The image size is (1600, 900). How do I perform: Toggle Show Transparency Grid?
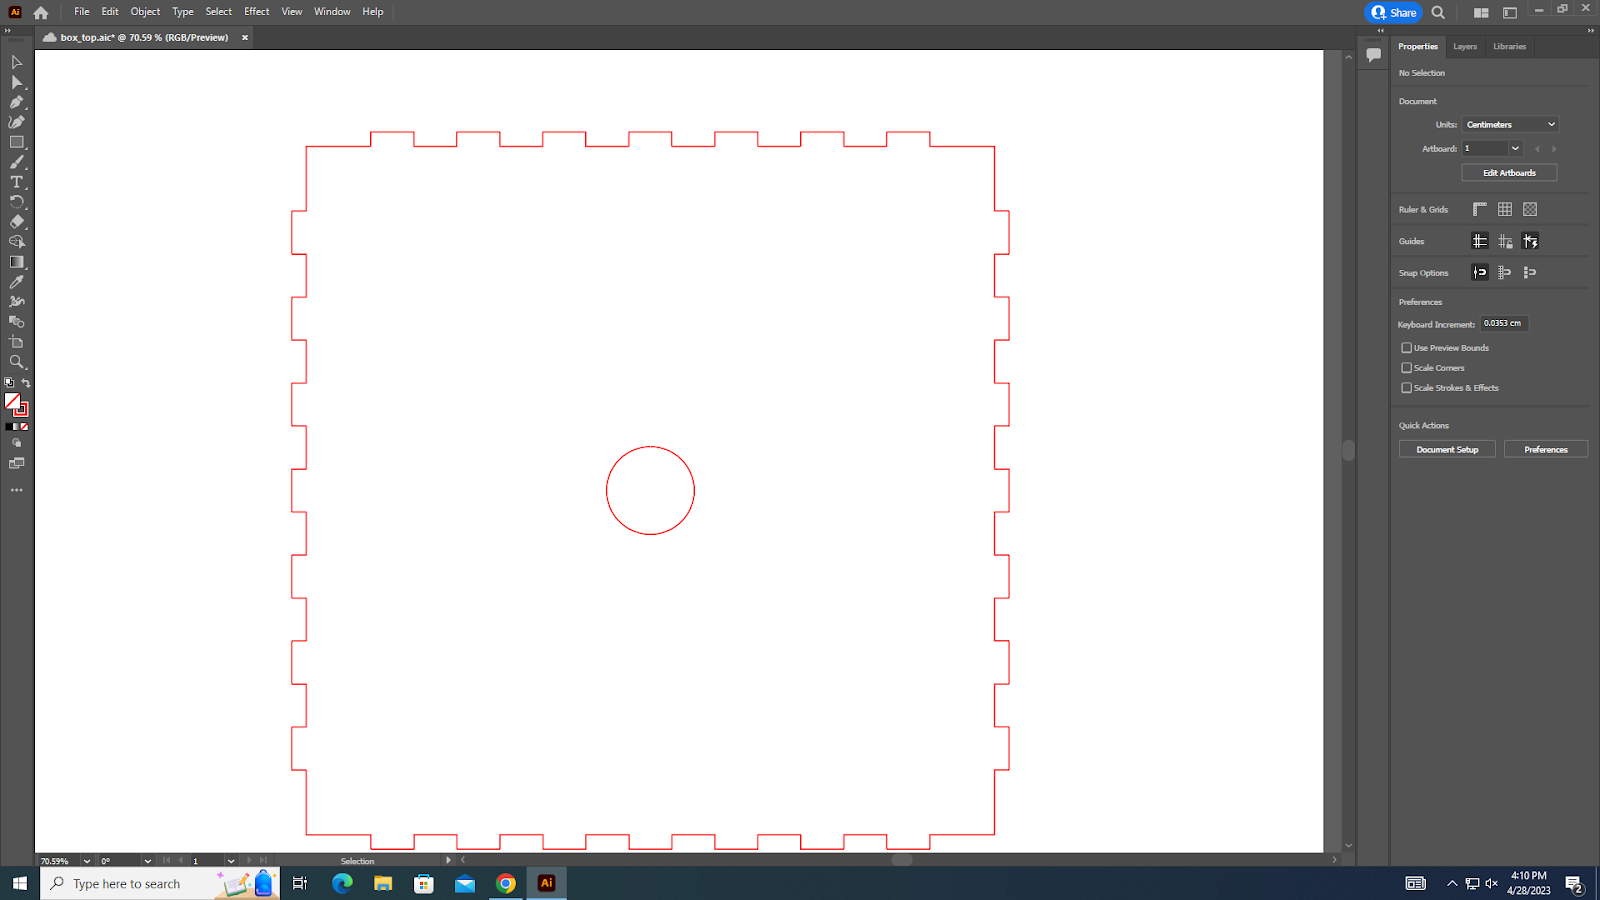(x=1530, y=209)
